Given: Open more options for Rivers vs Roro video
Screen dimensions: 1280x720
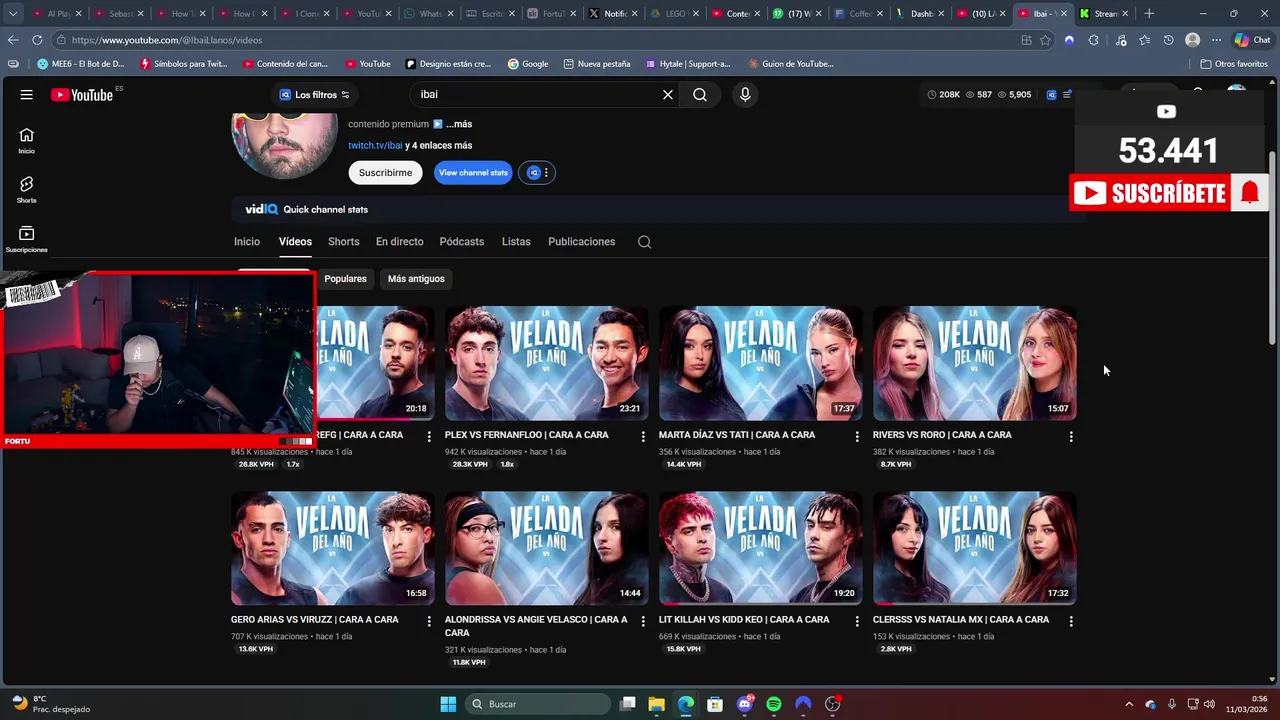Looking at the screenshot, I should tap(1071, 436).
